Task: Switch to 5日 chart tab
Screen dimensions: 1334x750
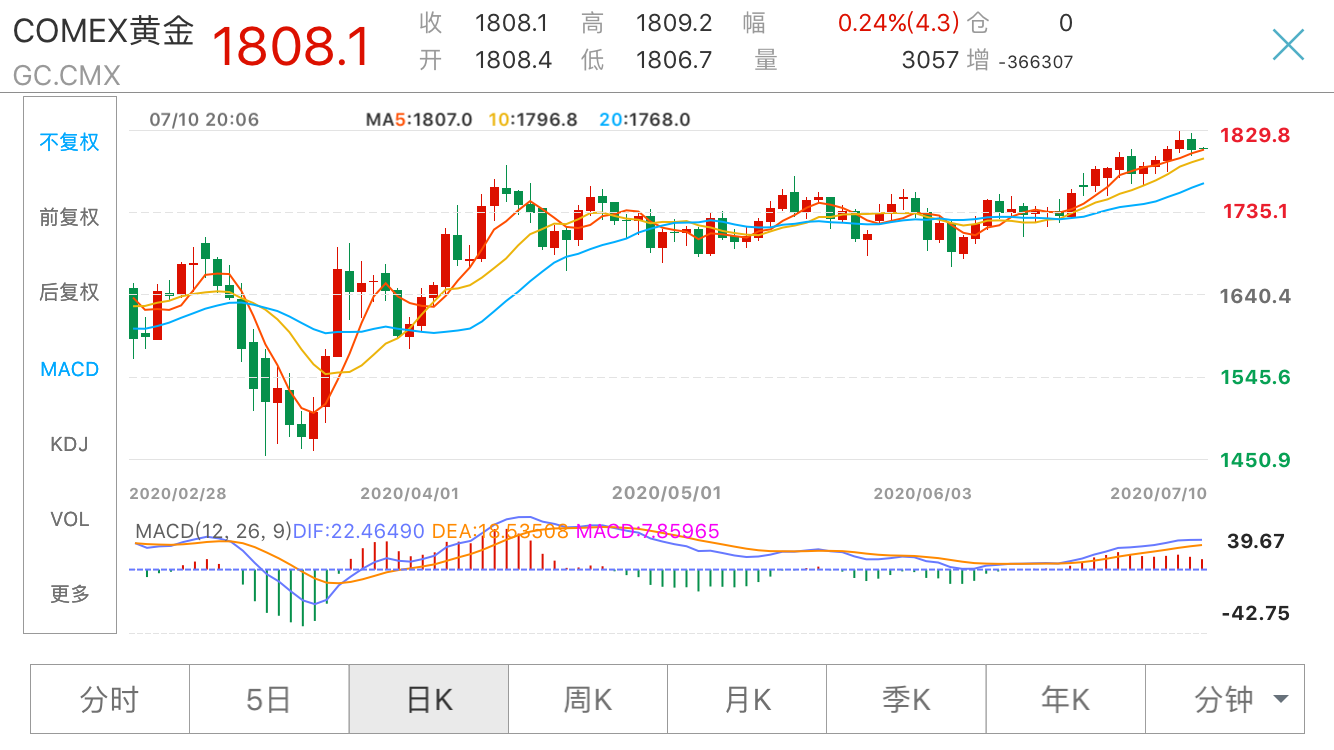Action: tap(269, 699)
